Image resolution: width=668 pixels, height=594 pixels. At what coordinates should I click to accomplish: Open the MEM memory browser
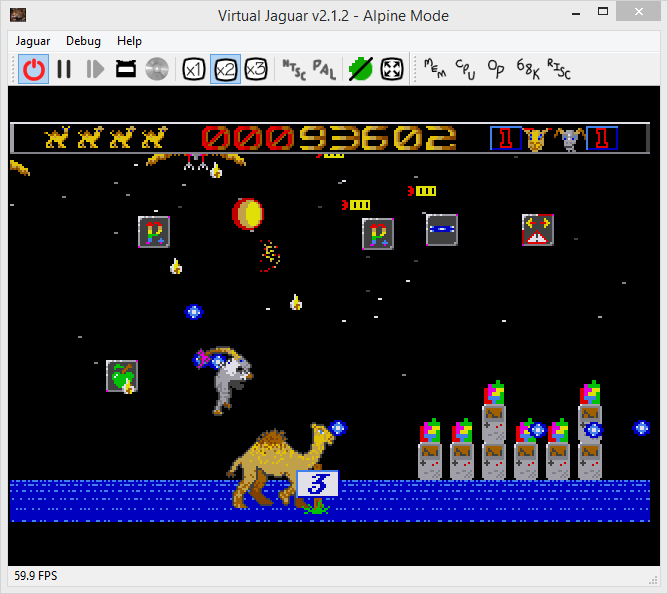coord(435,69)
